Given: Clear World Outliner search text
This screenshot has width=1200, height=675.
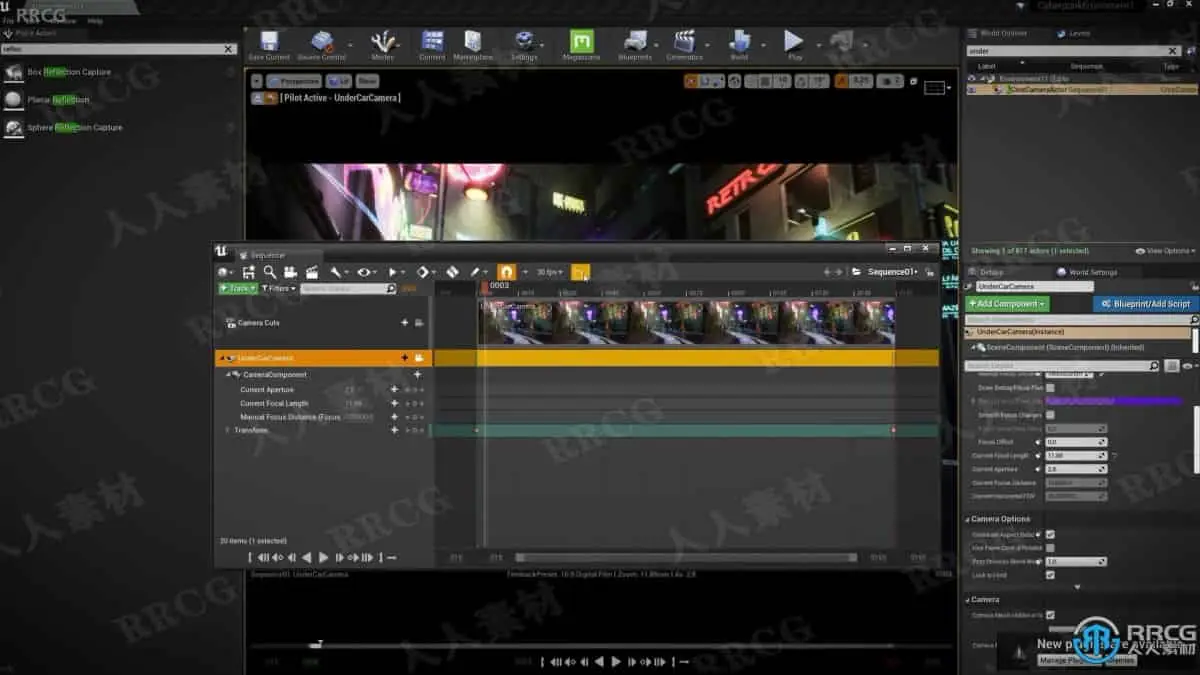Looking at the screenshot, I should click(x=1174, y=51).
